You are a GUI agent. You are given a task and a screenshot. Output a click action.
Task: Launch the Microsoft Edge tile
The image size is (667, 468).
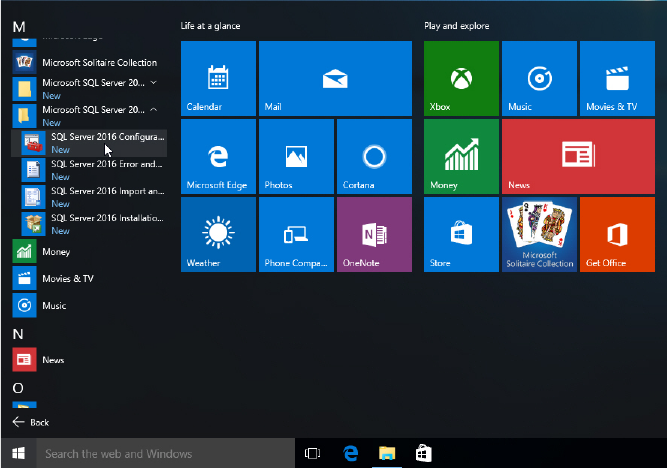pos(218,156)
